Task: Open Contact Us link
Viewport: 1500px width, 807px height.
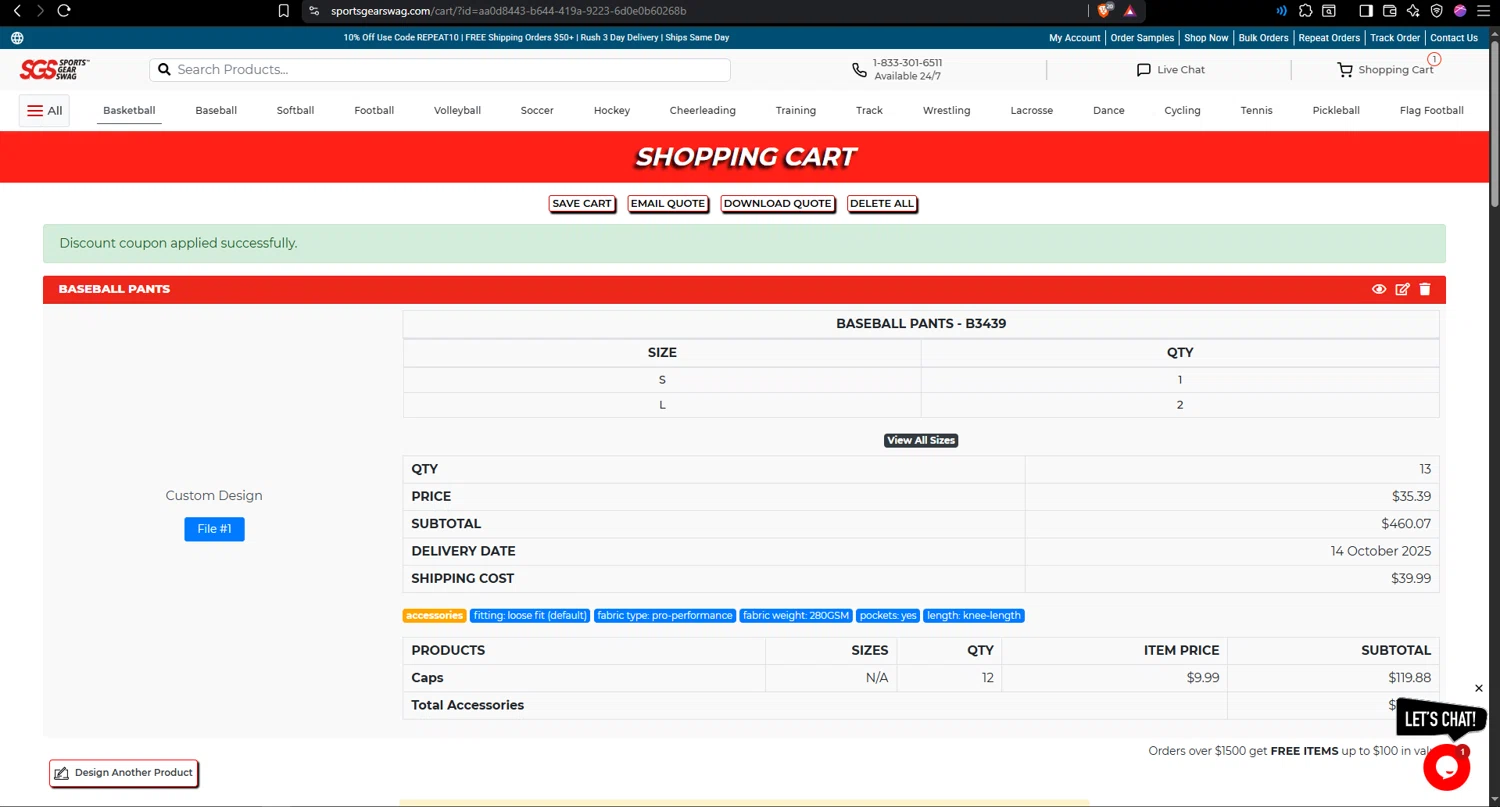Action: [x=1454, y=38]
